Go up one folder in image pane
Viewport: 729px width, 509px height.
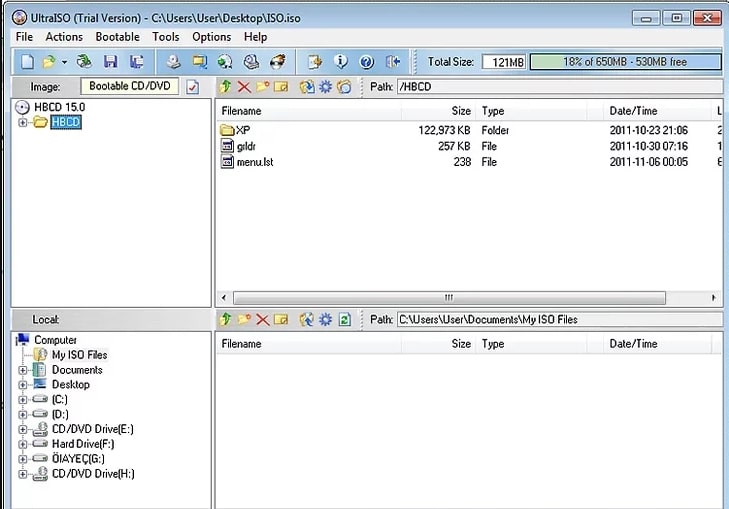(x=225, y=86)
